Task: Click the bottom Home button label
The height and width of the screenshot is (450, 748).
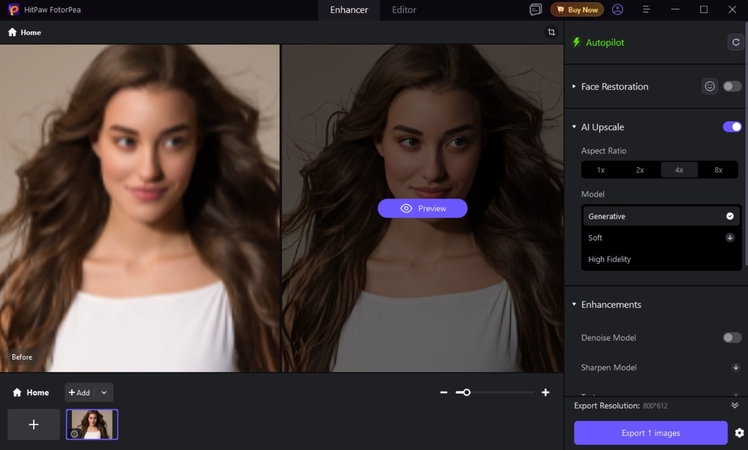Action: (x=38, y=392)
